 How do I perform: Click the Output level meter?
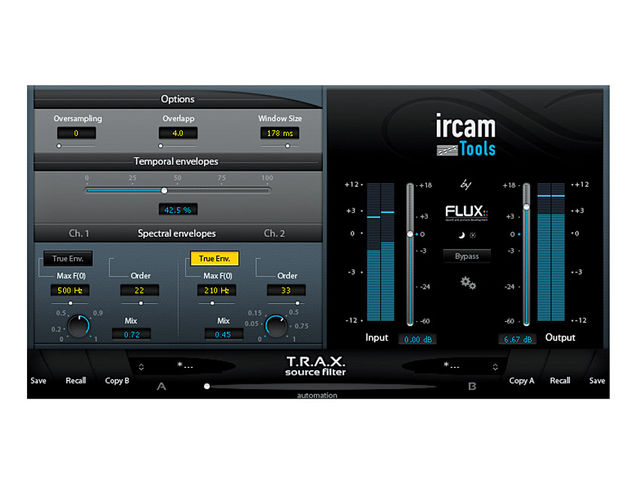(551, 252)
